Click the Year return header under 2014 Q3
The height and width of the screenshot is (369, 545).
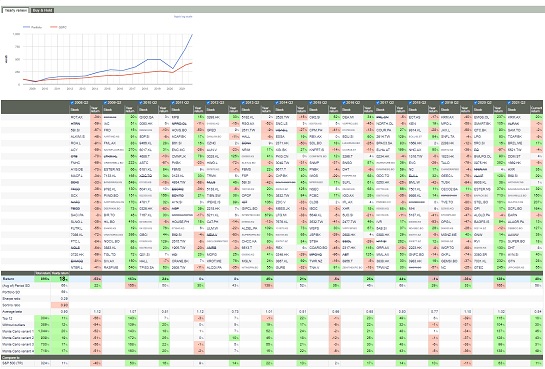coord(302,109)
